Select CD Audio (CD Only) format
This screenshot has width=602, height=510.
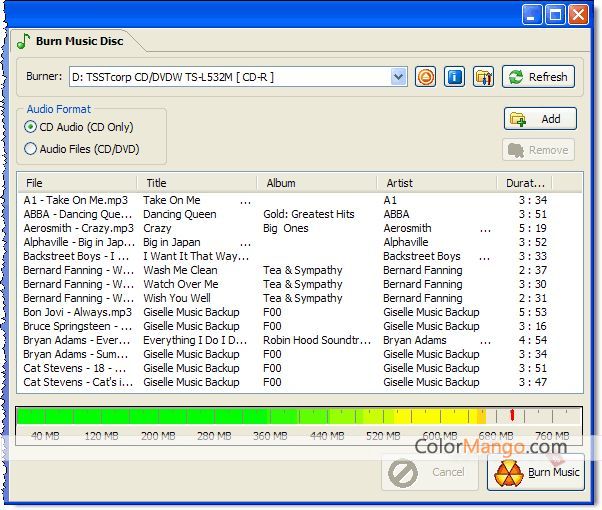31,127
